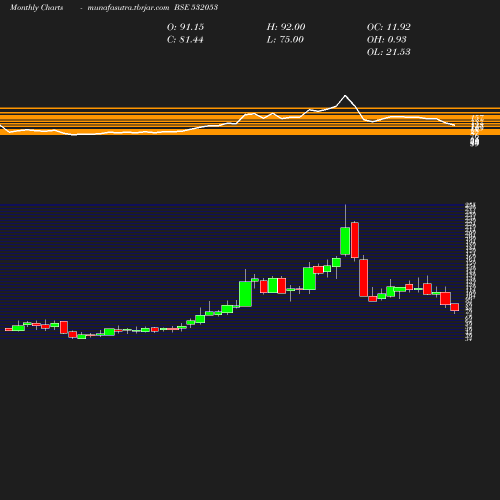Select the 'OH: 0.93' value
The image size is (500, 500).
tap(387, 39)
